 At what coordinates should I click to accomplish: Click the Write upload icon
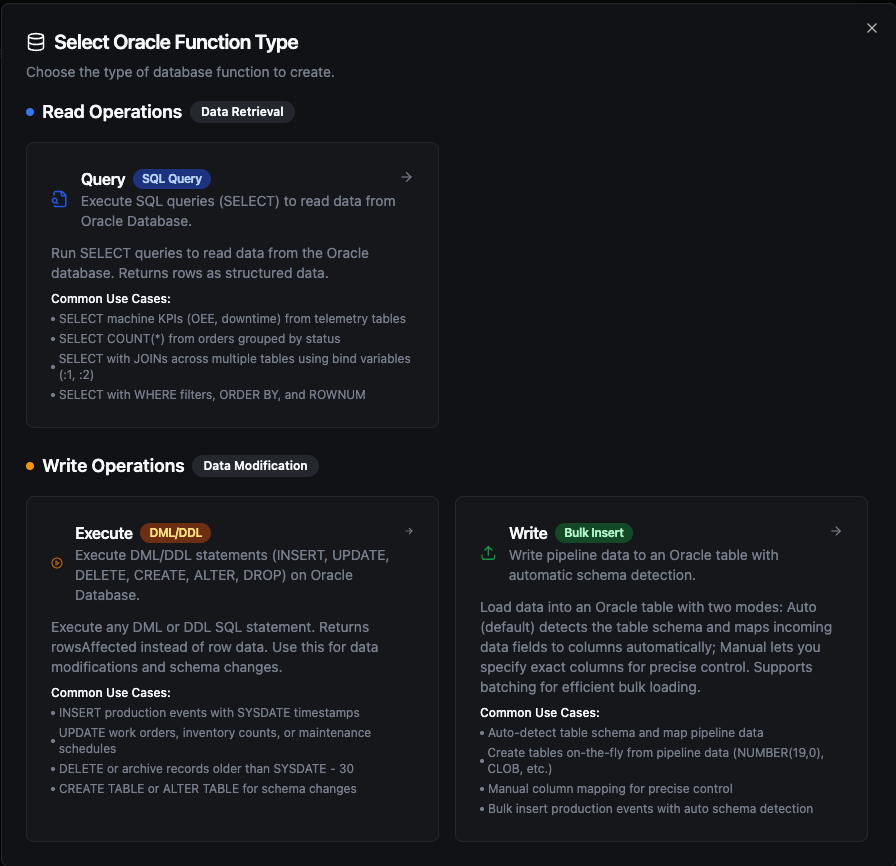pos(489,553)
